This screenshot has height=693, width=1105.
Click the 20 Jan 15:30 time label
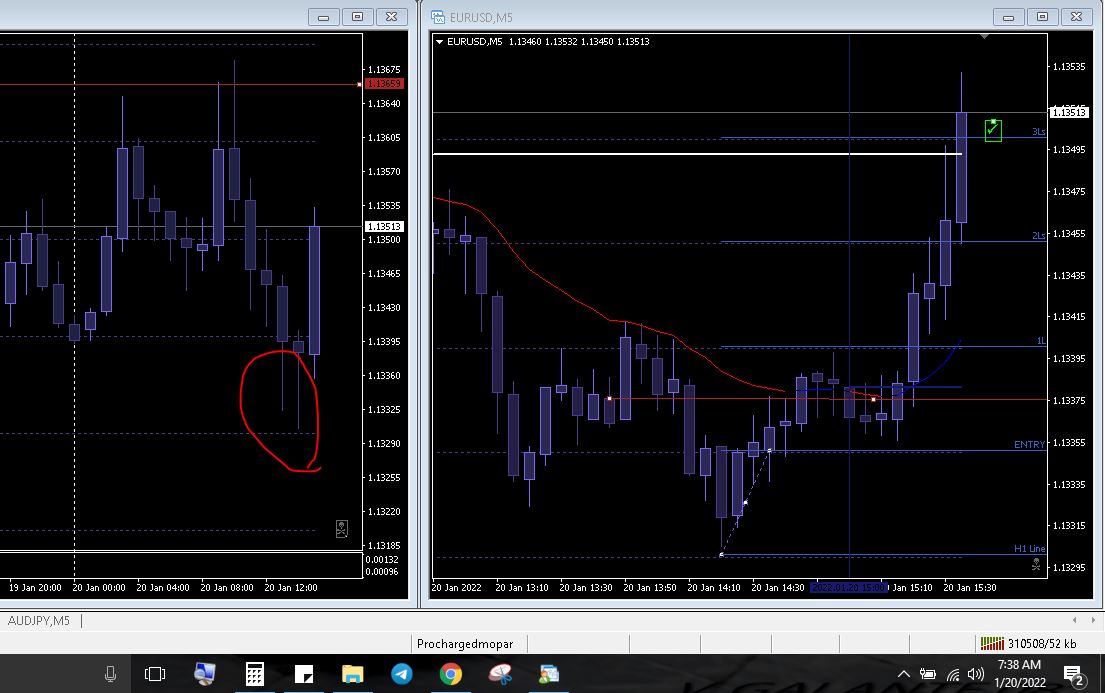pyautogui.click(x=970, y=587)
